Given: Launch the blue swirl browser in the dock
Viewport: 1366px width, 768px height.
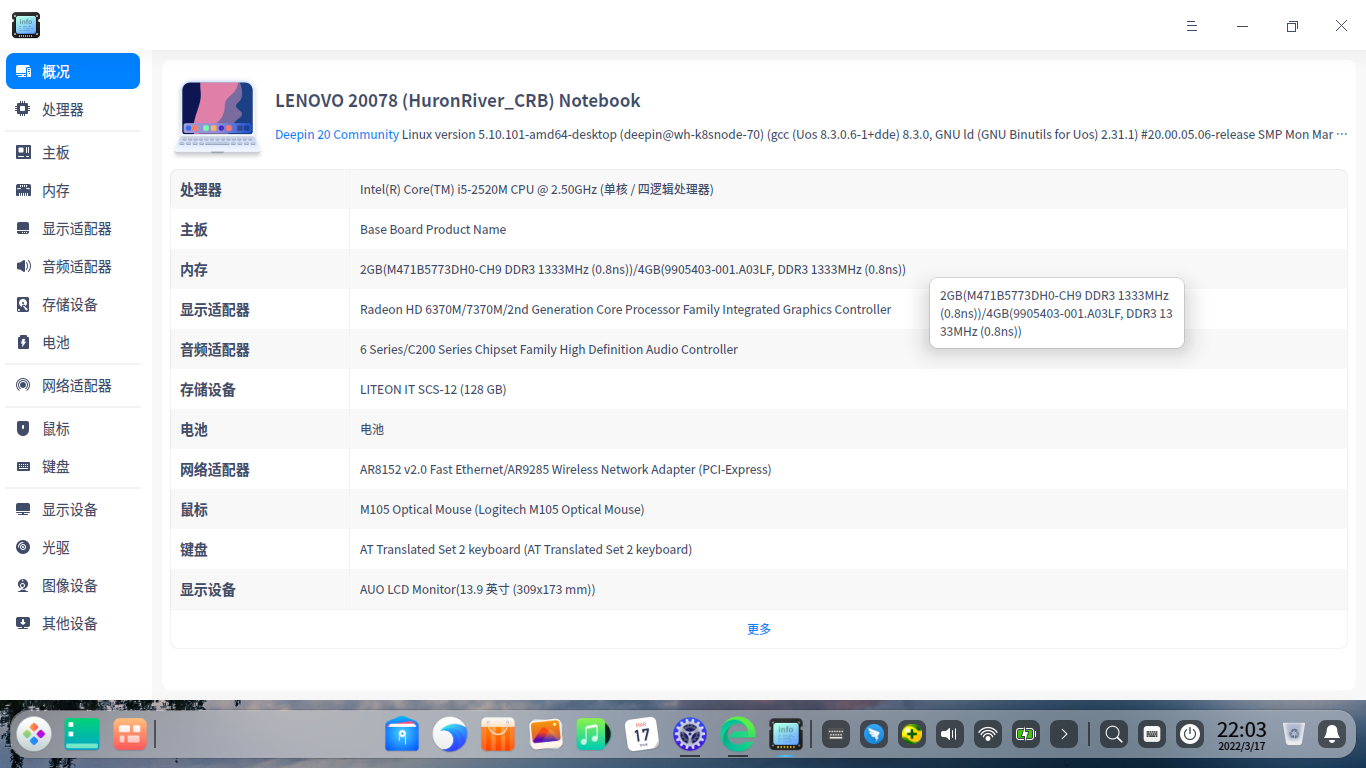Looking at the screenshot, I should [x=450, y=734].
